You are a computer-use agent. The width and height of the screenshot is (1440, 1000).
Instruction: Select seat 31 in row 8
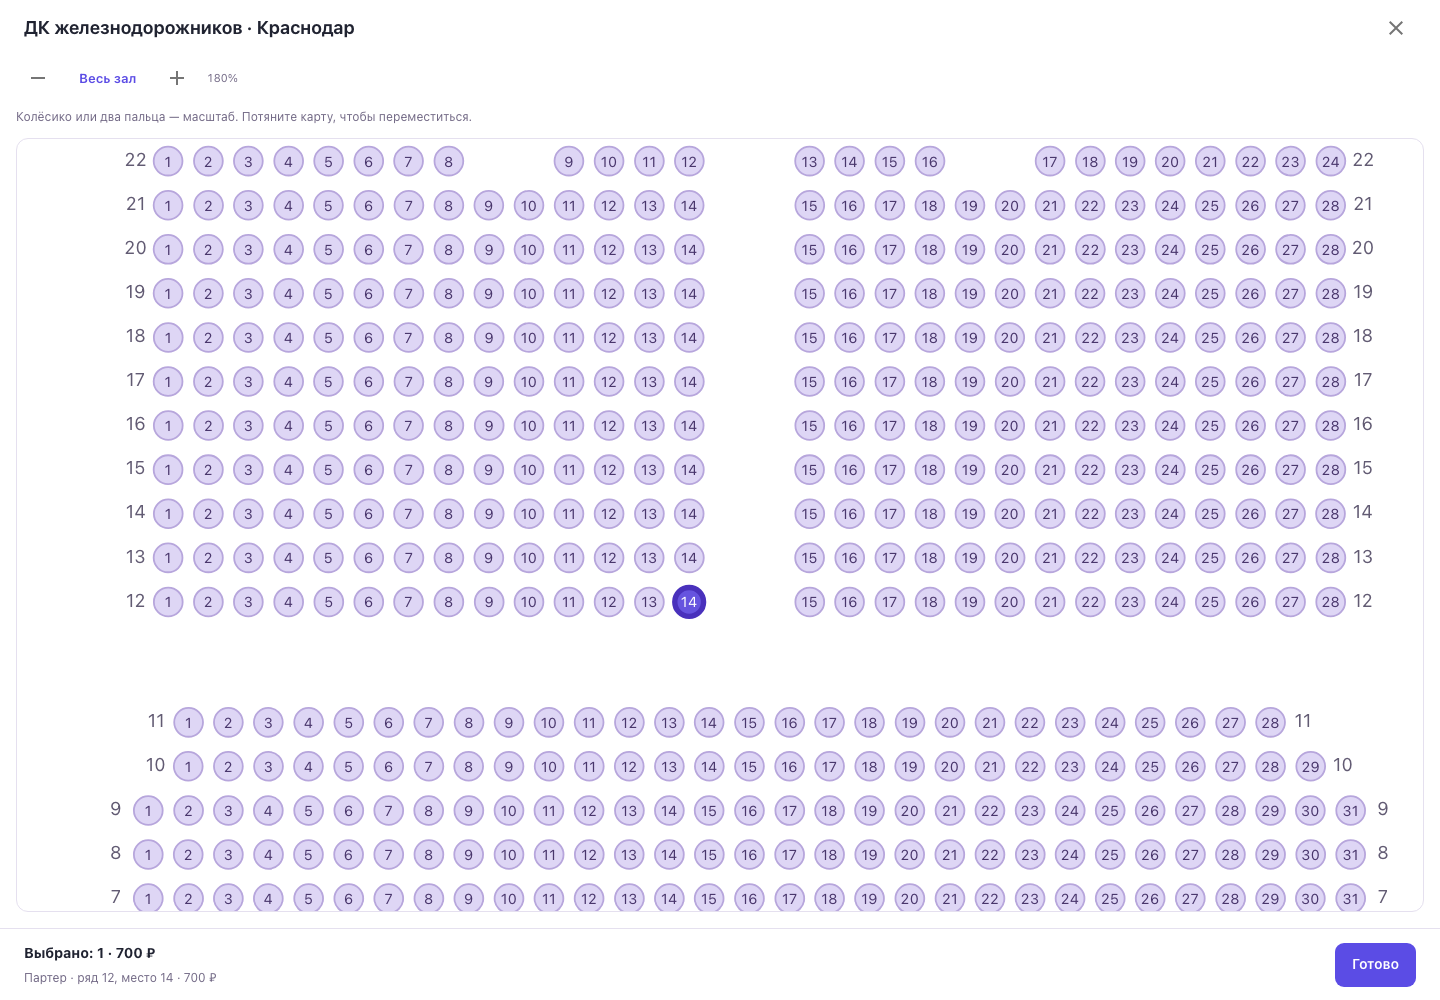pyautogui.click(x=1351, y=855)
